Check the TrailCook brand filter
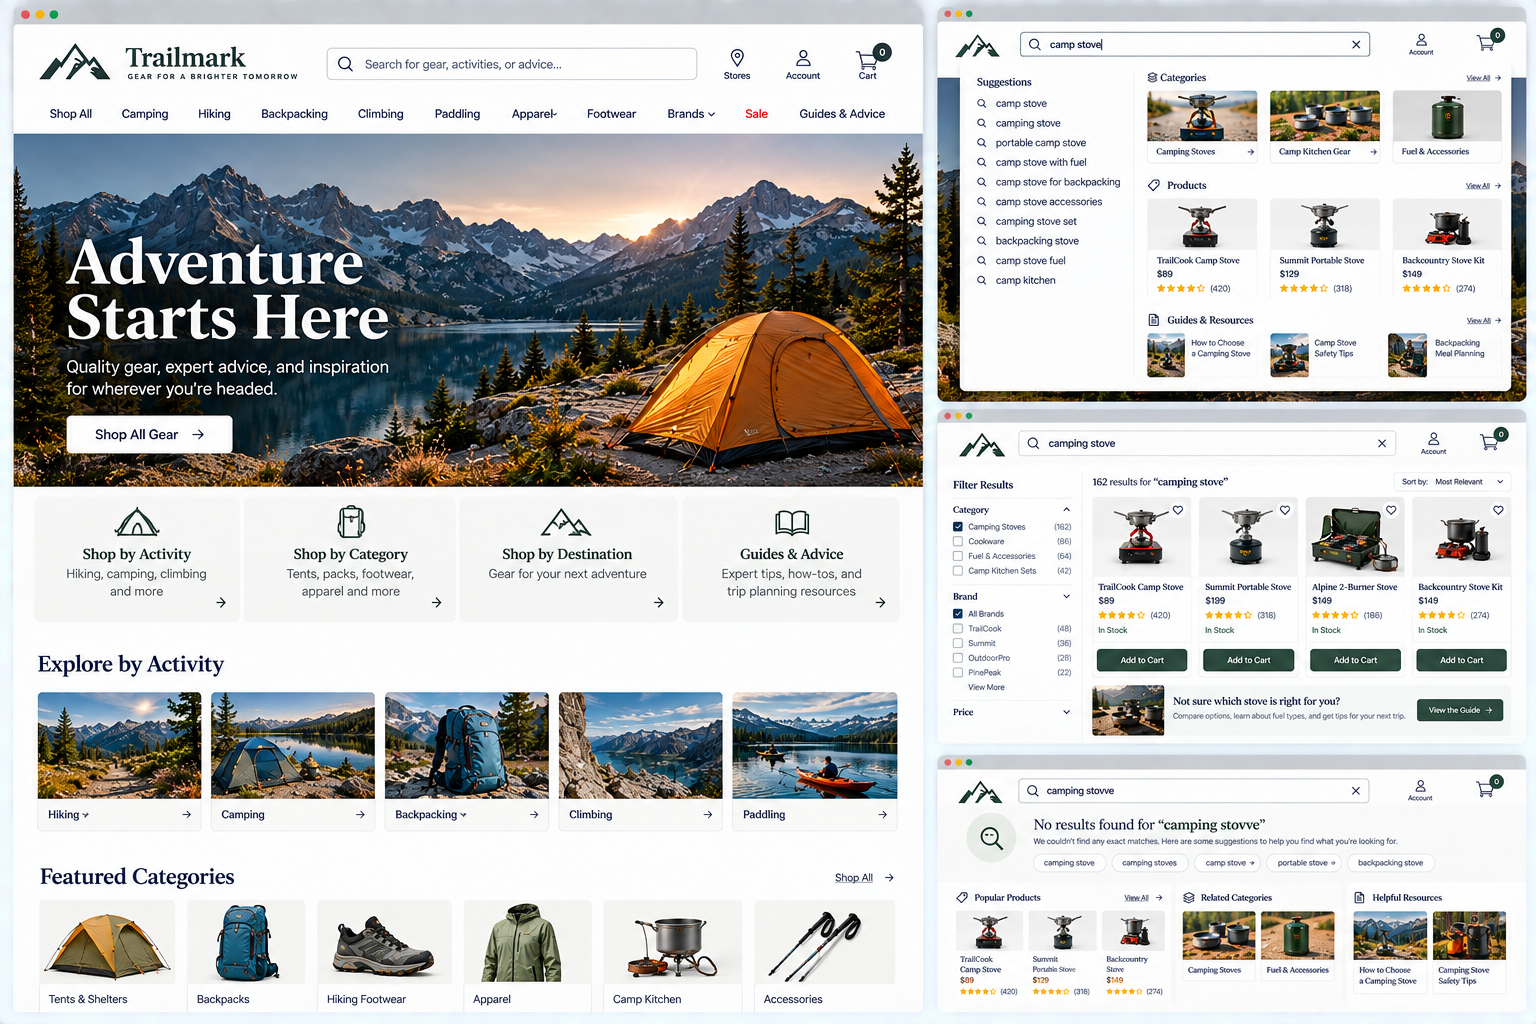Image resolution: width=1536 pixels, height=1024 pixels. tap(958, 629)
